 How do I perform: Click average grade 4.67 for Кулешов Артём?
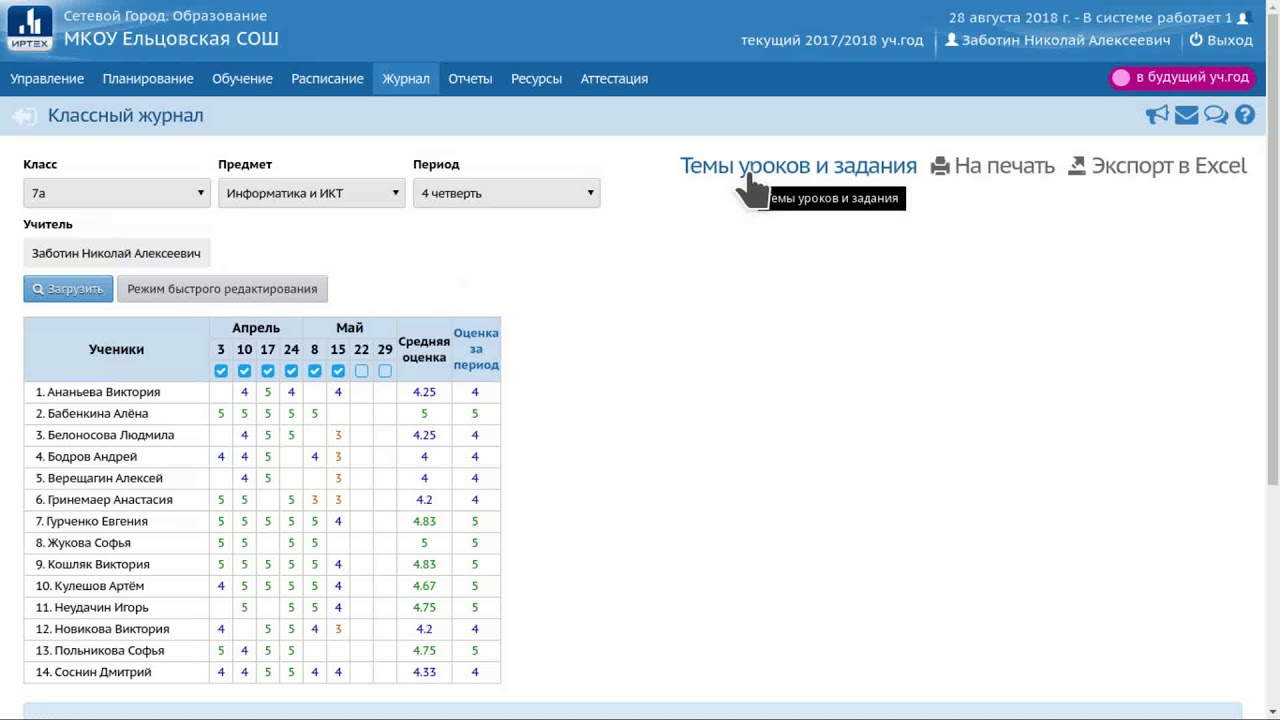pyautogui.click(x=424, y=586)
